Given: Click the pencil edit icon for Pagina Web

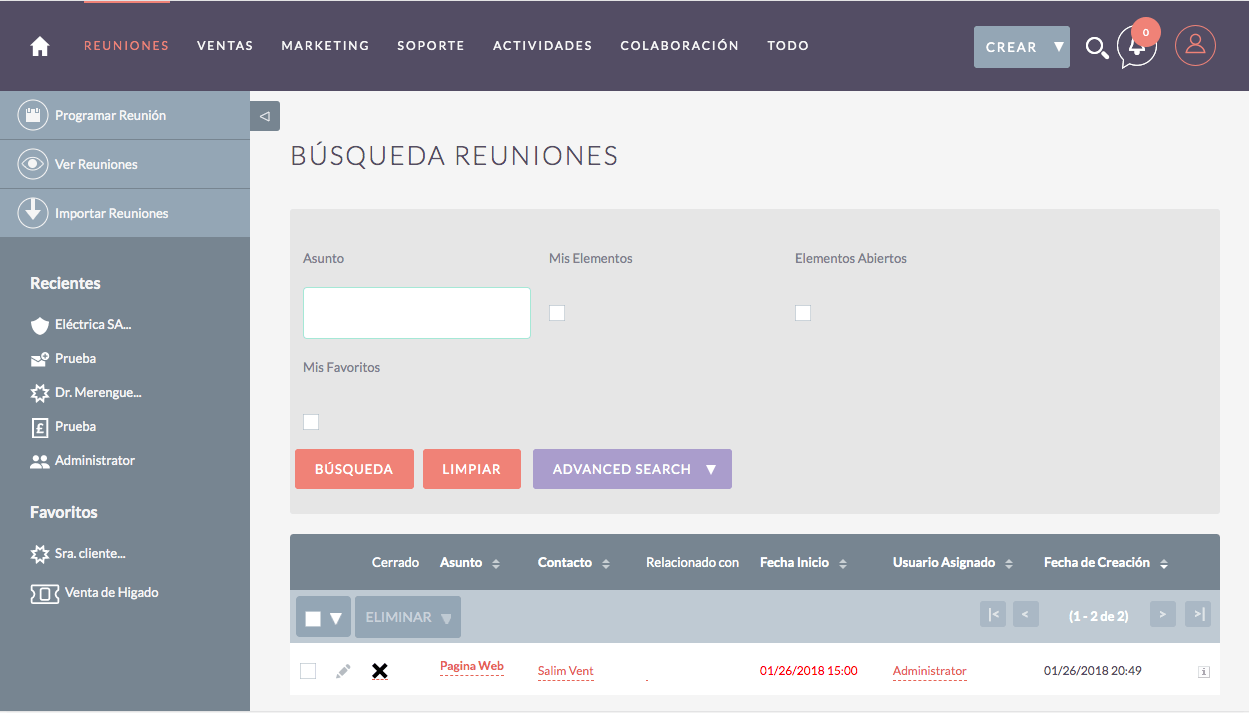Looking at the screenshot, I should pyautogui.click(x=343, y=671).
